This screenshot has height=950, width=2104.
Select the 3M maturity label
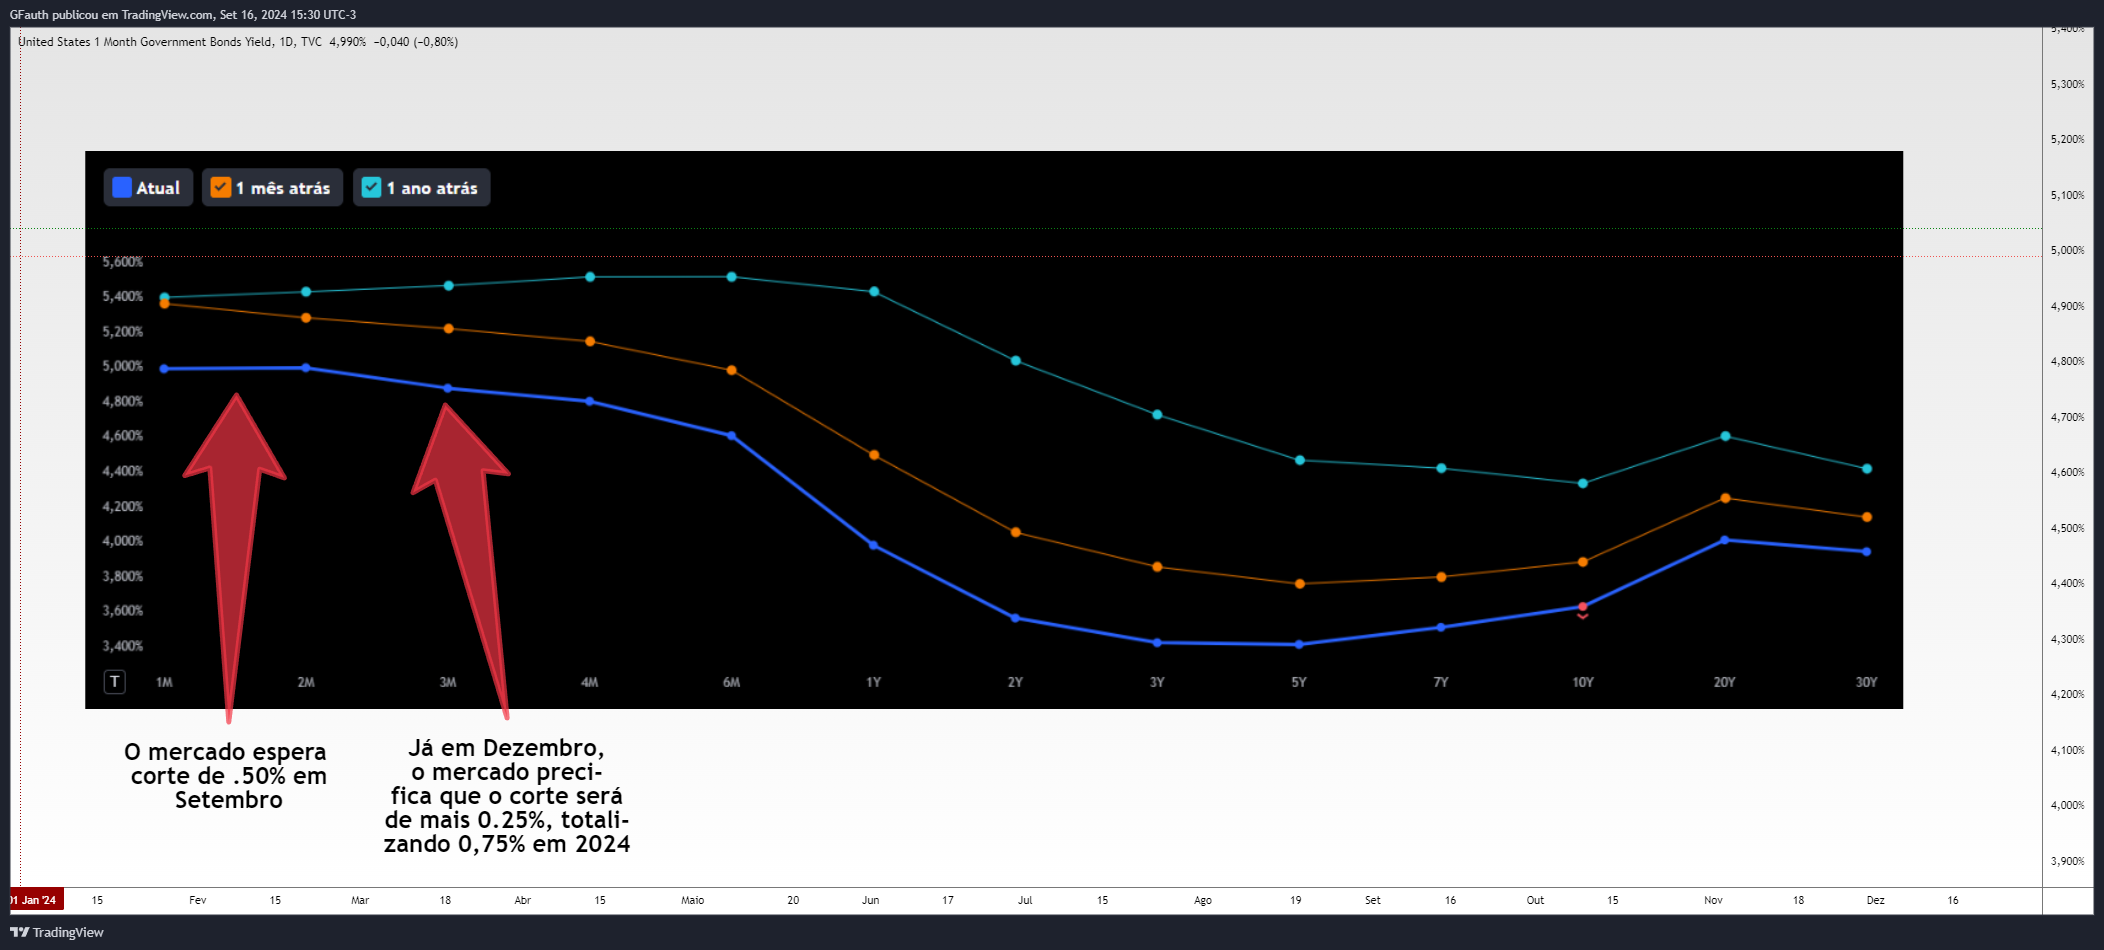pos(448,682)
